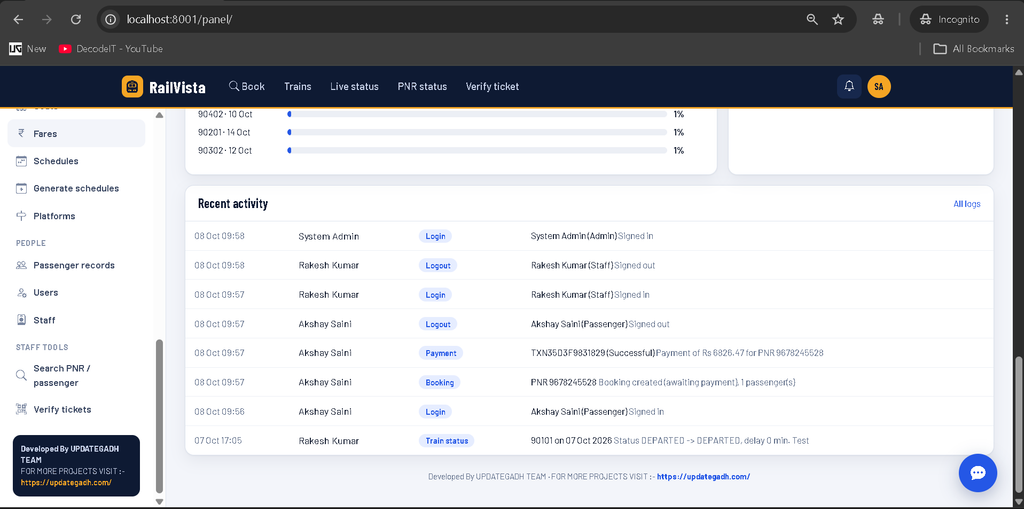This screenshot has width=1024, height=509.
Task: Open All Bookmarks folder
Action: coord(973,49)
